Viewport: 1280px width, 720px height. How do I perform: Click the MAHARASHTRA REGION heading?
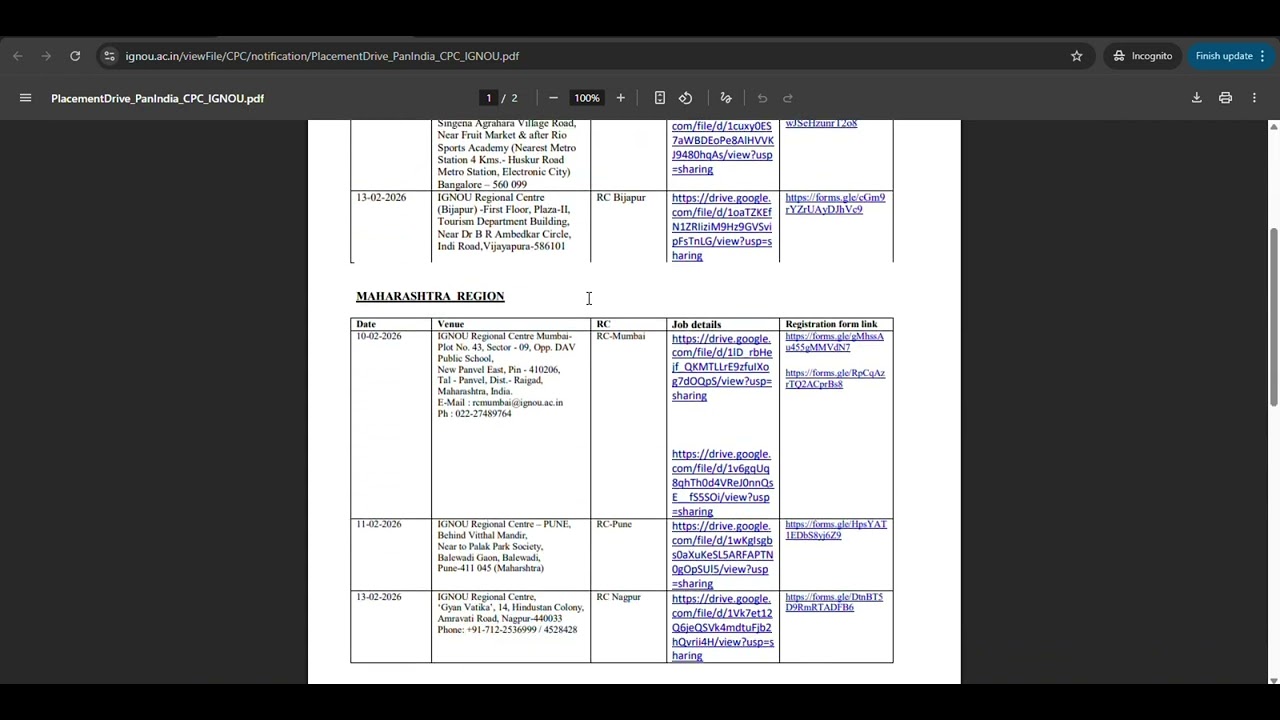tap(430, 296)
